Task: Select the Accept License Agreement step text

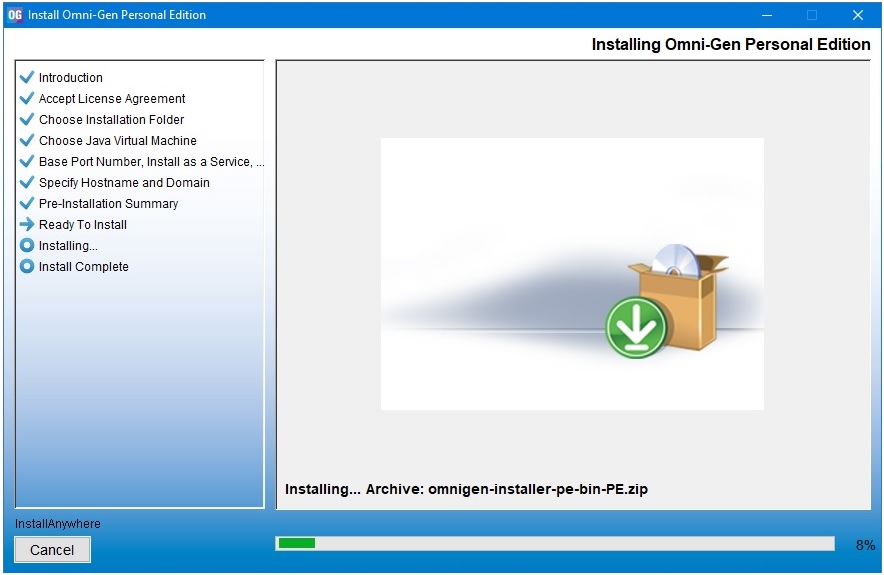Action: coord(112,99)
